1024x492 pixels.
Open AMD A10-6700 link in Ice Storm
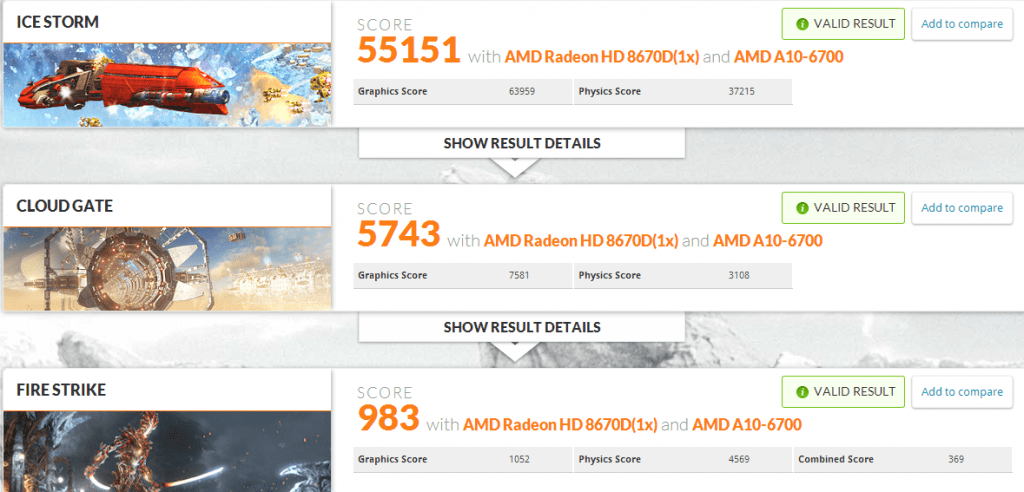(788, 57)
